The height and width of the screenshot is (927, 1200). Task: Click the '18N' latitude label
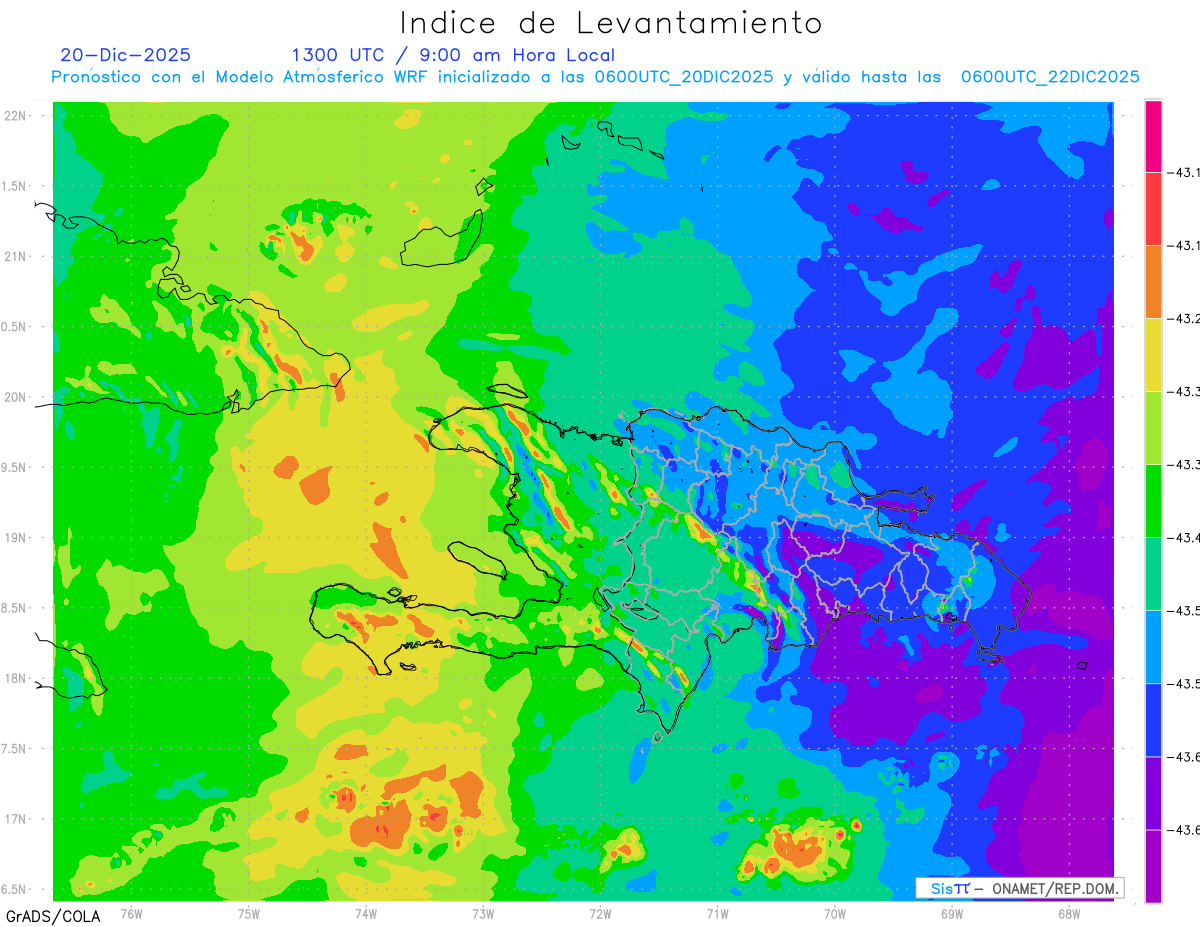point(16,679)
